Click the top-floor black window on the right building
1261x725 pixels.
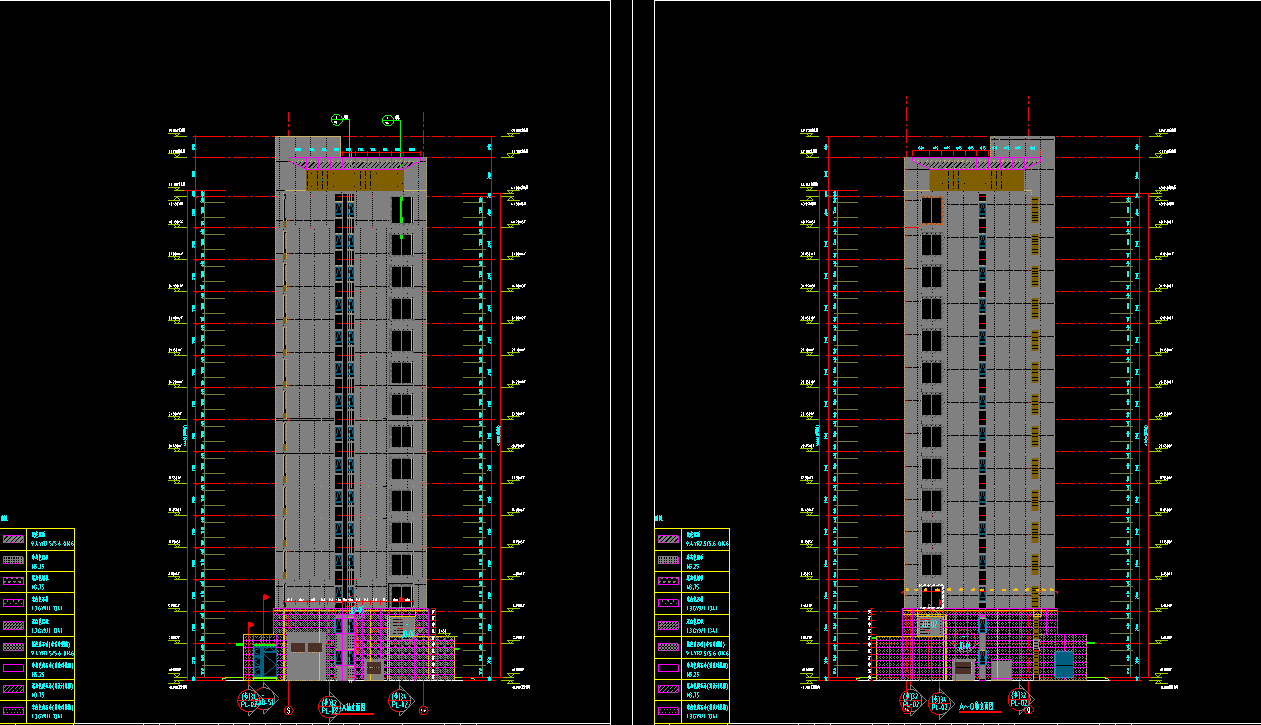tap(931, 210)
